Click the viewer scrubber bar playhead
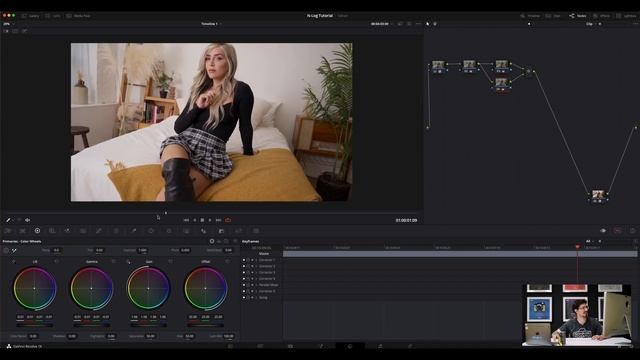This screenshot has height=360, width=640. [166, 213]
